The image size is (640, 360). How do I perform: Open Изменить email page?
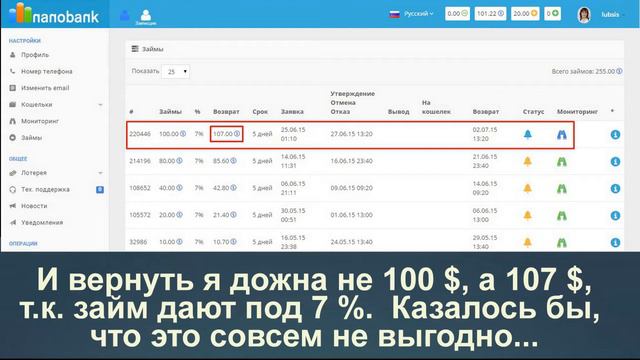[x=45, y=88]
